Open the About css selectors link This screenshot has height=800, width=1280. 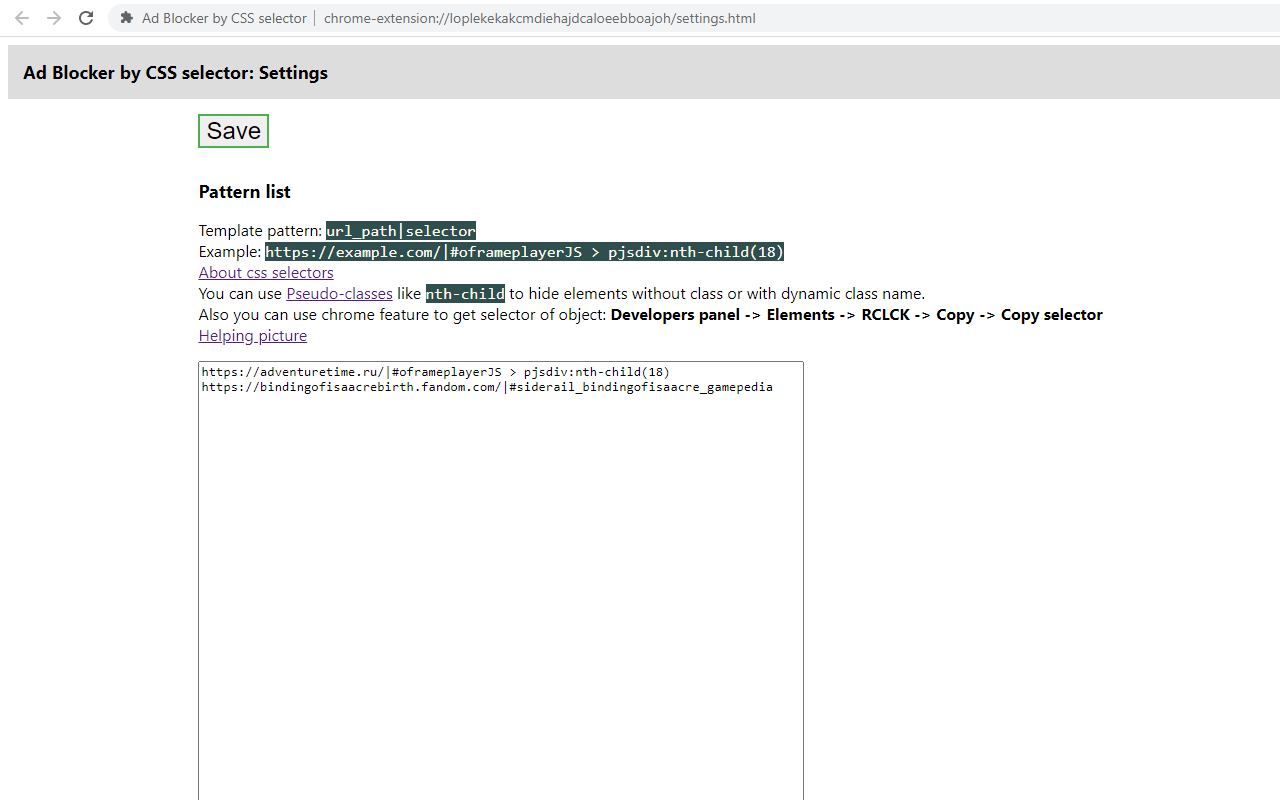[x=265, y=272]
